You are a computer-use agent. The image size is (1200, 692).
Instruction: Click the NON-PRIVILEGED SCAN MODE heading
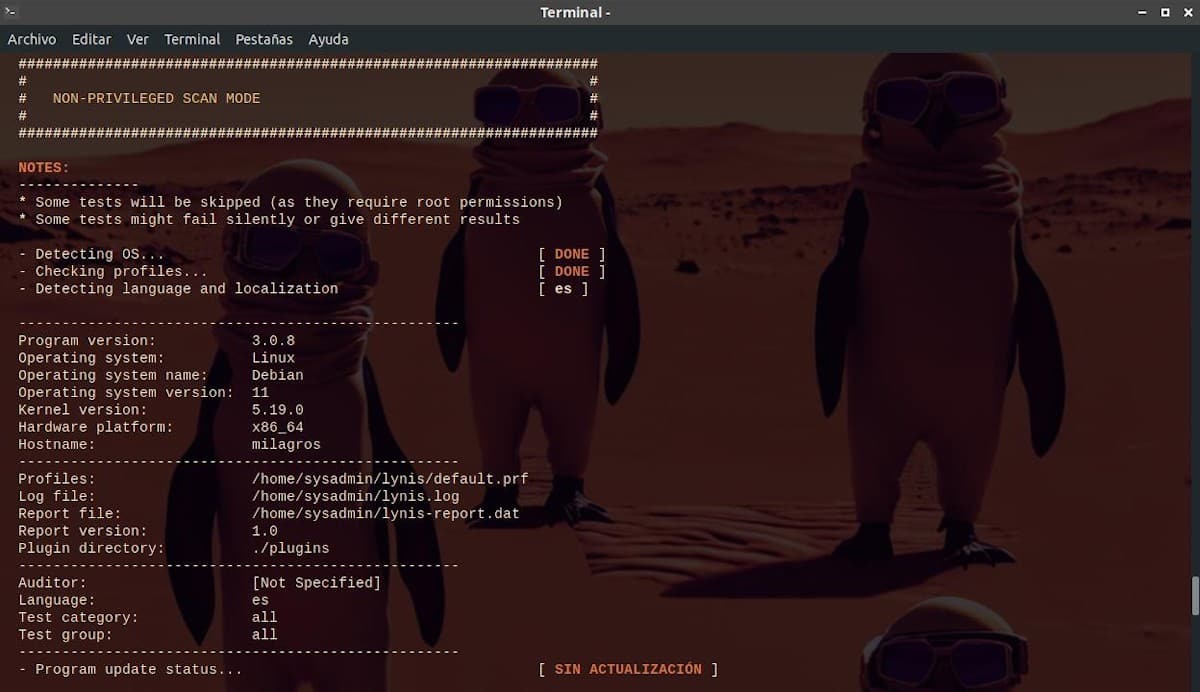(156, 98)
